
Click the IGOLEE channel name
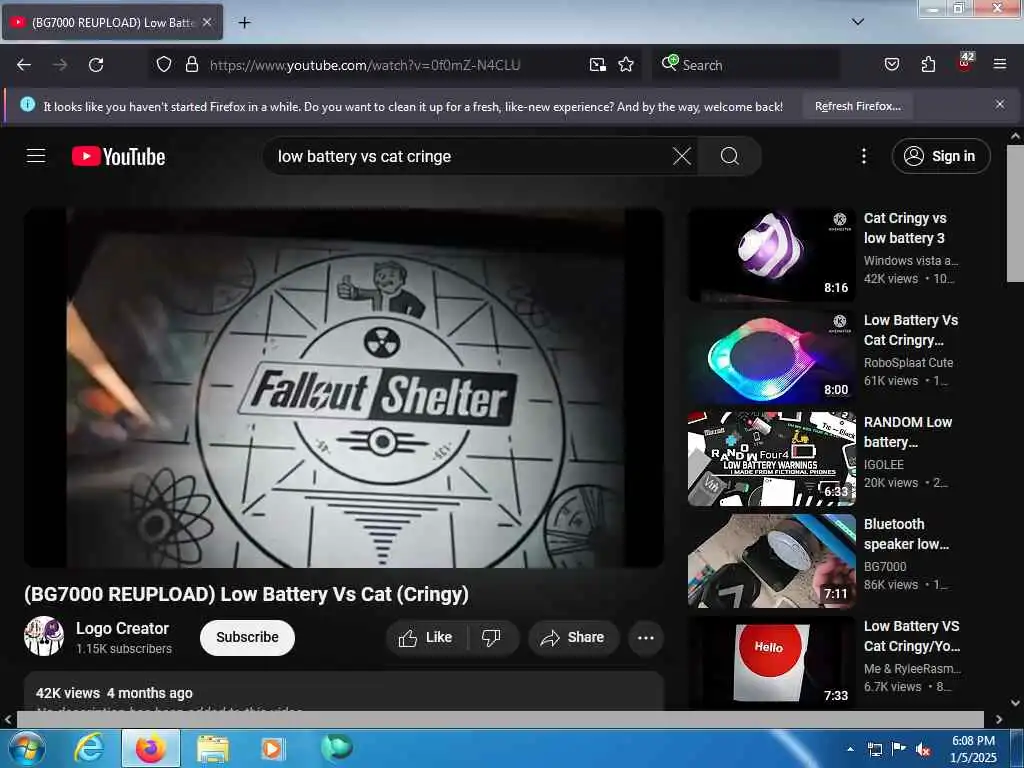(x=884, y=464)
